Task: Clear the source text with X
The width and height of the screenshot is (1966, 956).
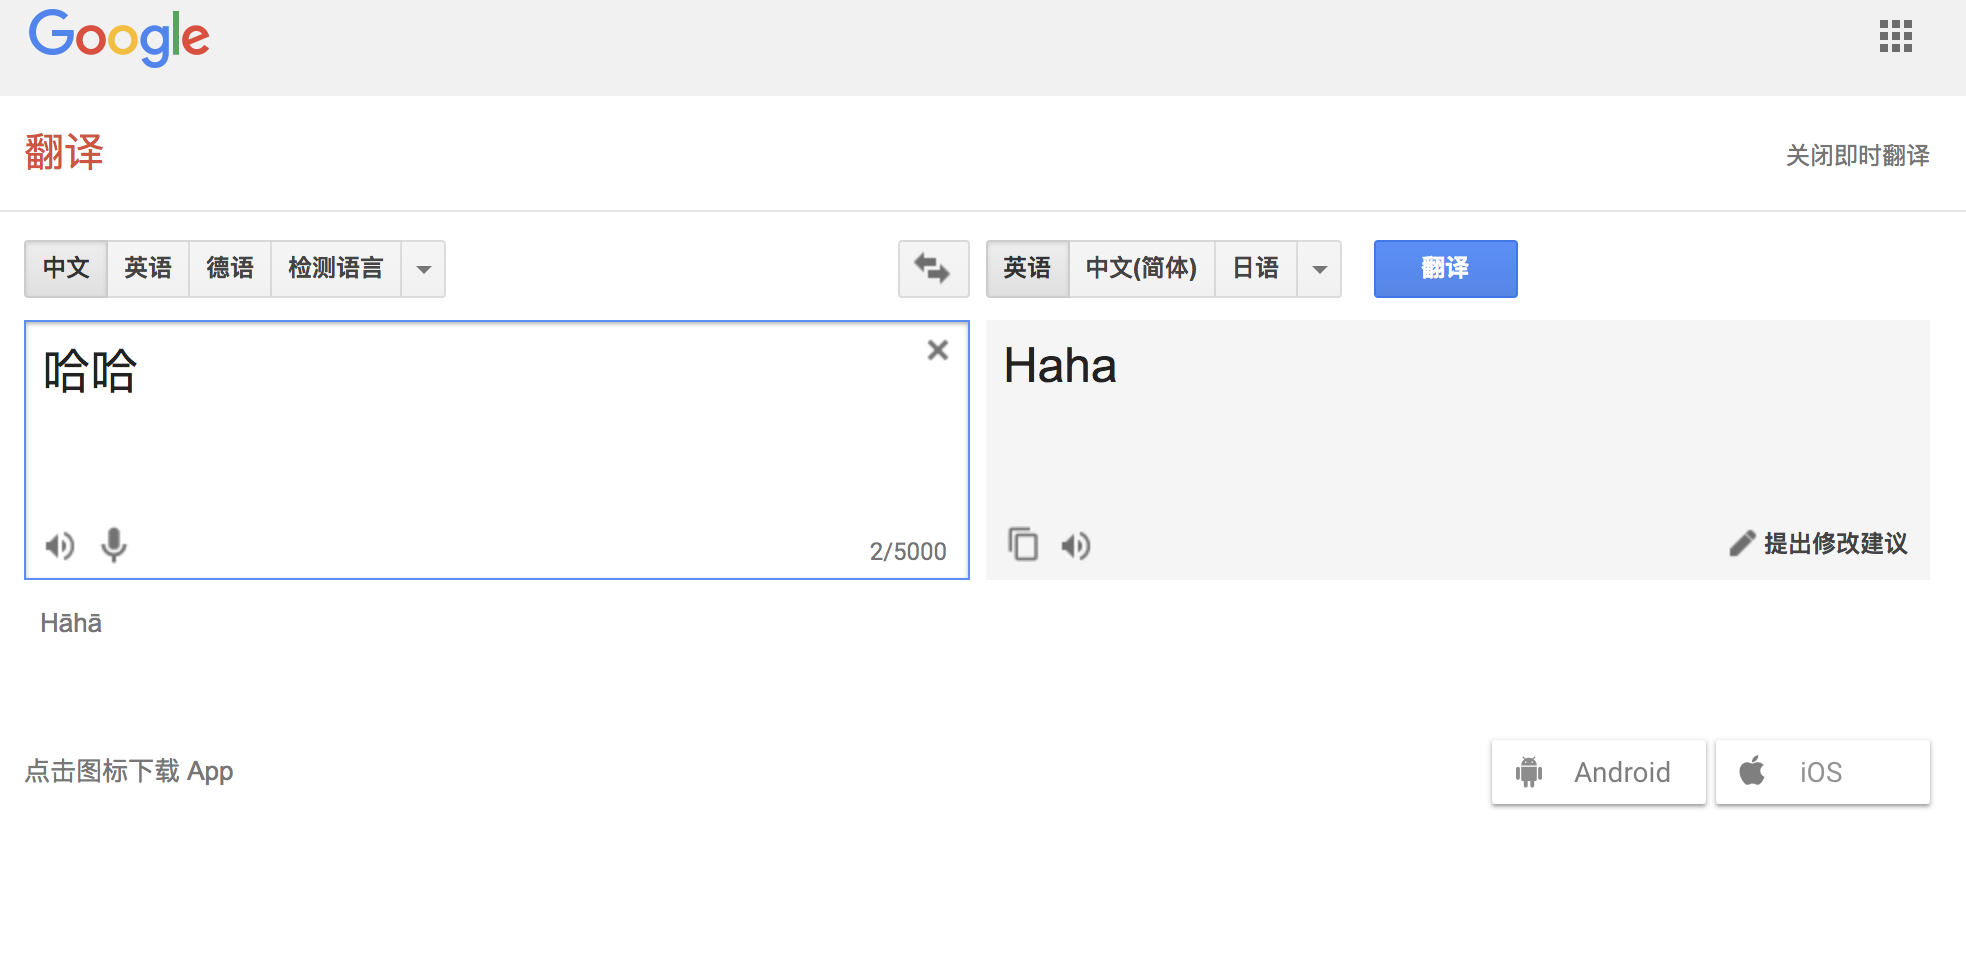Action: 937,350
